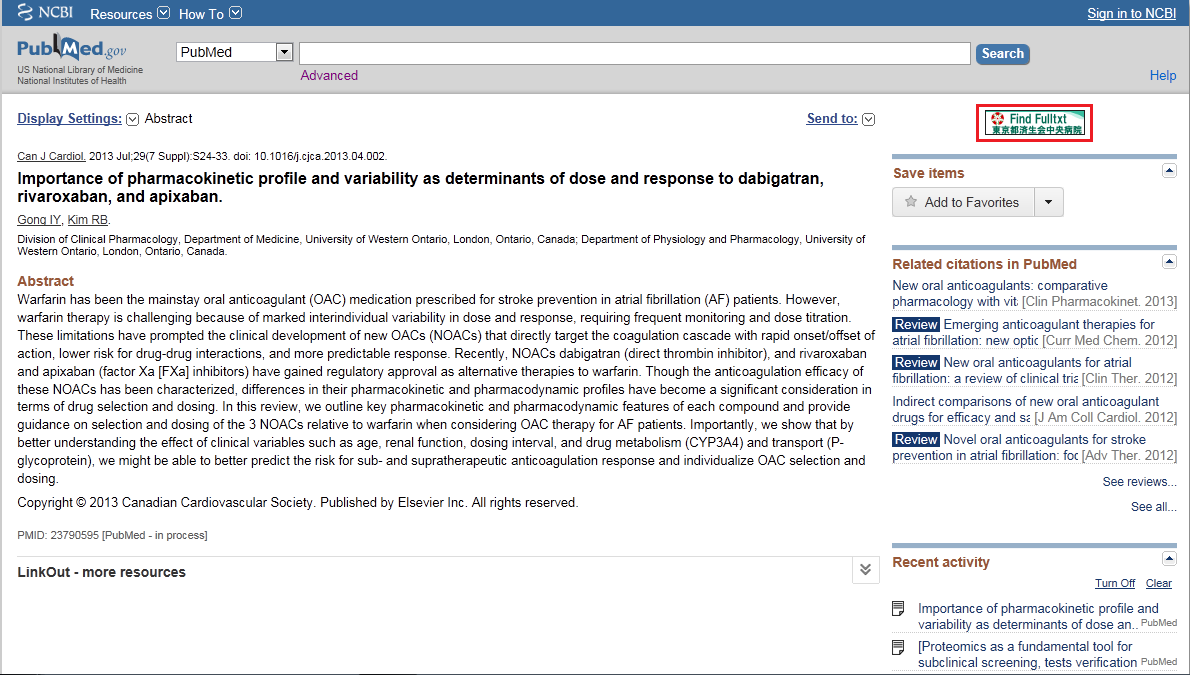The height and width of the screenshot is (675, 1190).
Task: Open citation Indirect comparisons of new oral anticoagulant drugs
Action: [x=1025, y=409]
